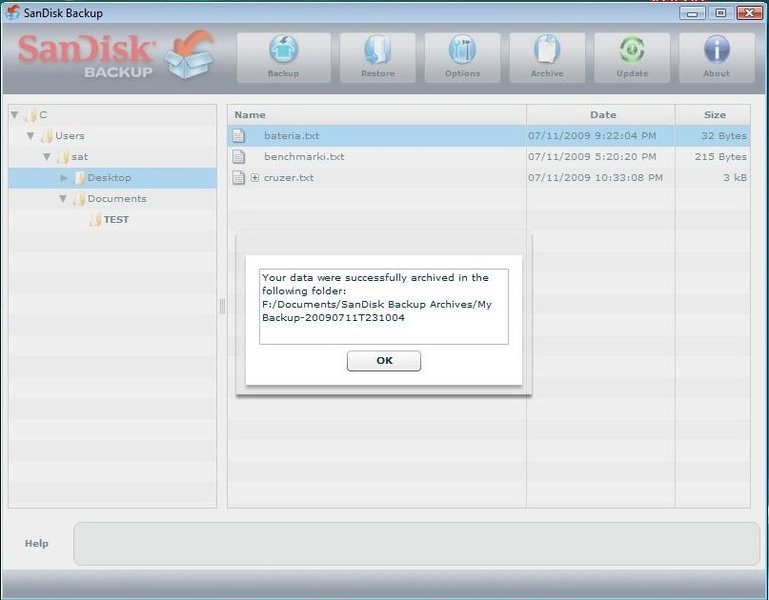Expand the Desktop tree node
The image size is (769, 600).
[64, 178]
